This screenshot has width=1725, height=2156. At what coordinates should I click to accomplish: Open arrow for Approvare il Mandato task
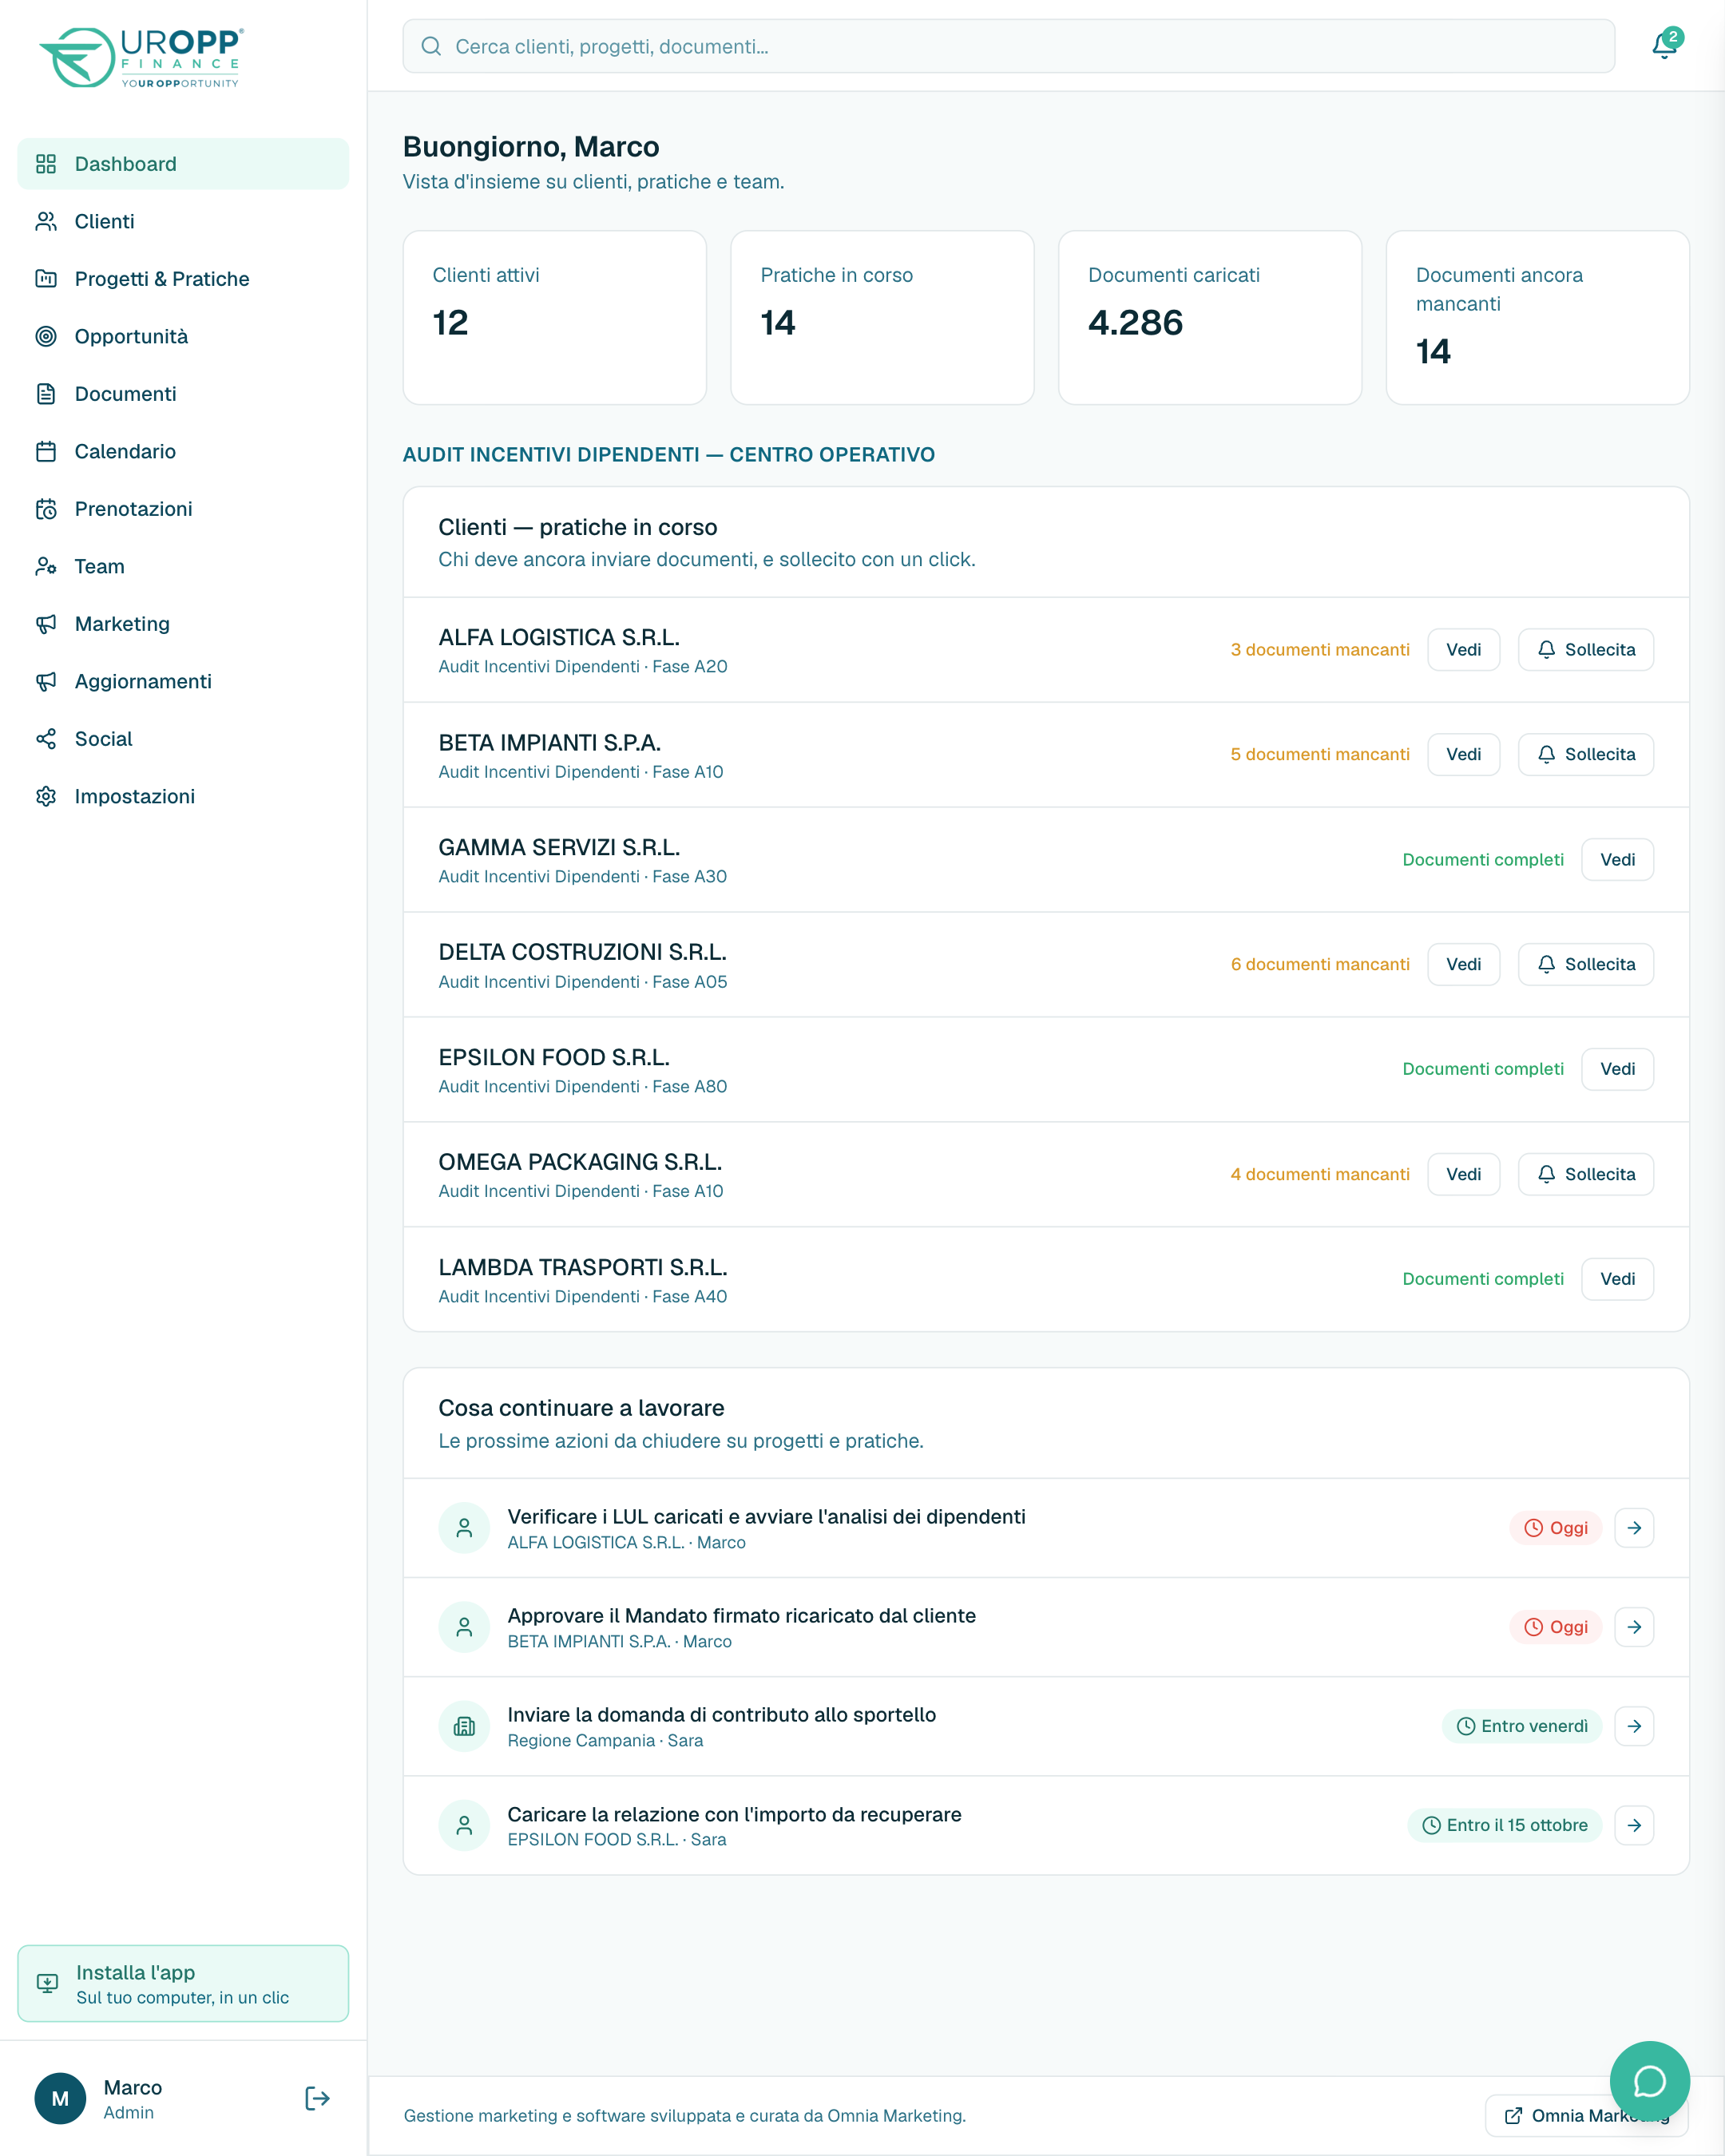(1634, 1627)
